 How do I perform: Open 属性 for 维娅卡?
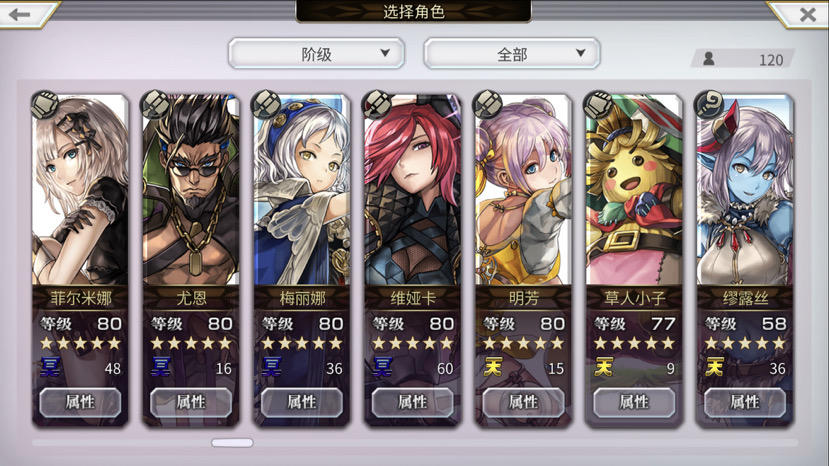(x=412, y=403)
